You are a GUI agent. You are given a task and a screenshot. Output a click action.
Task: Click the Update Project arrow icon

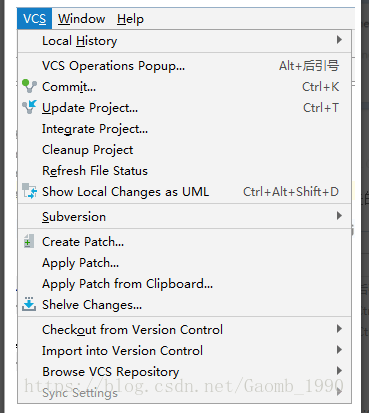[x=29, y=107]
